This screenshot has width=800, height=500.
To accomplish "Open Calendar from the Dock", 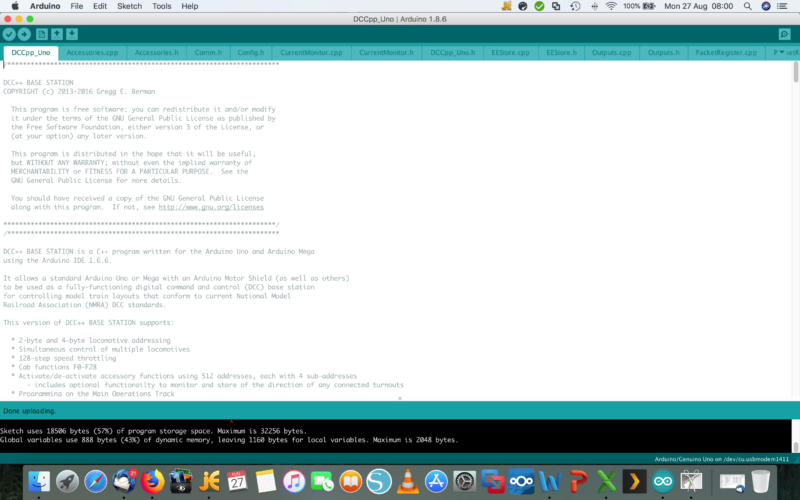I will pos(237,481).
